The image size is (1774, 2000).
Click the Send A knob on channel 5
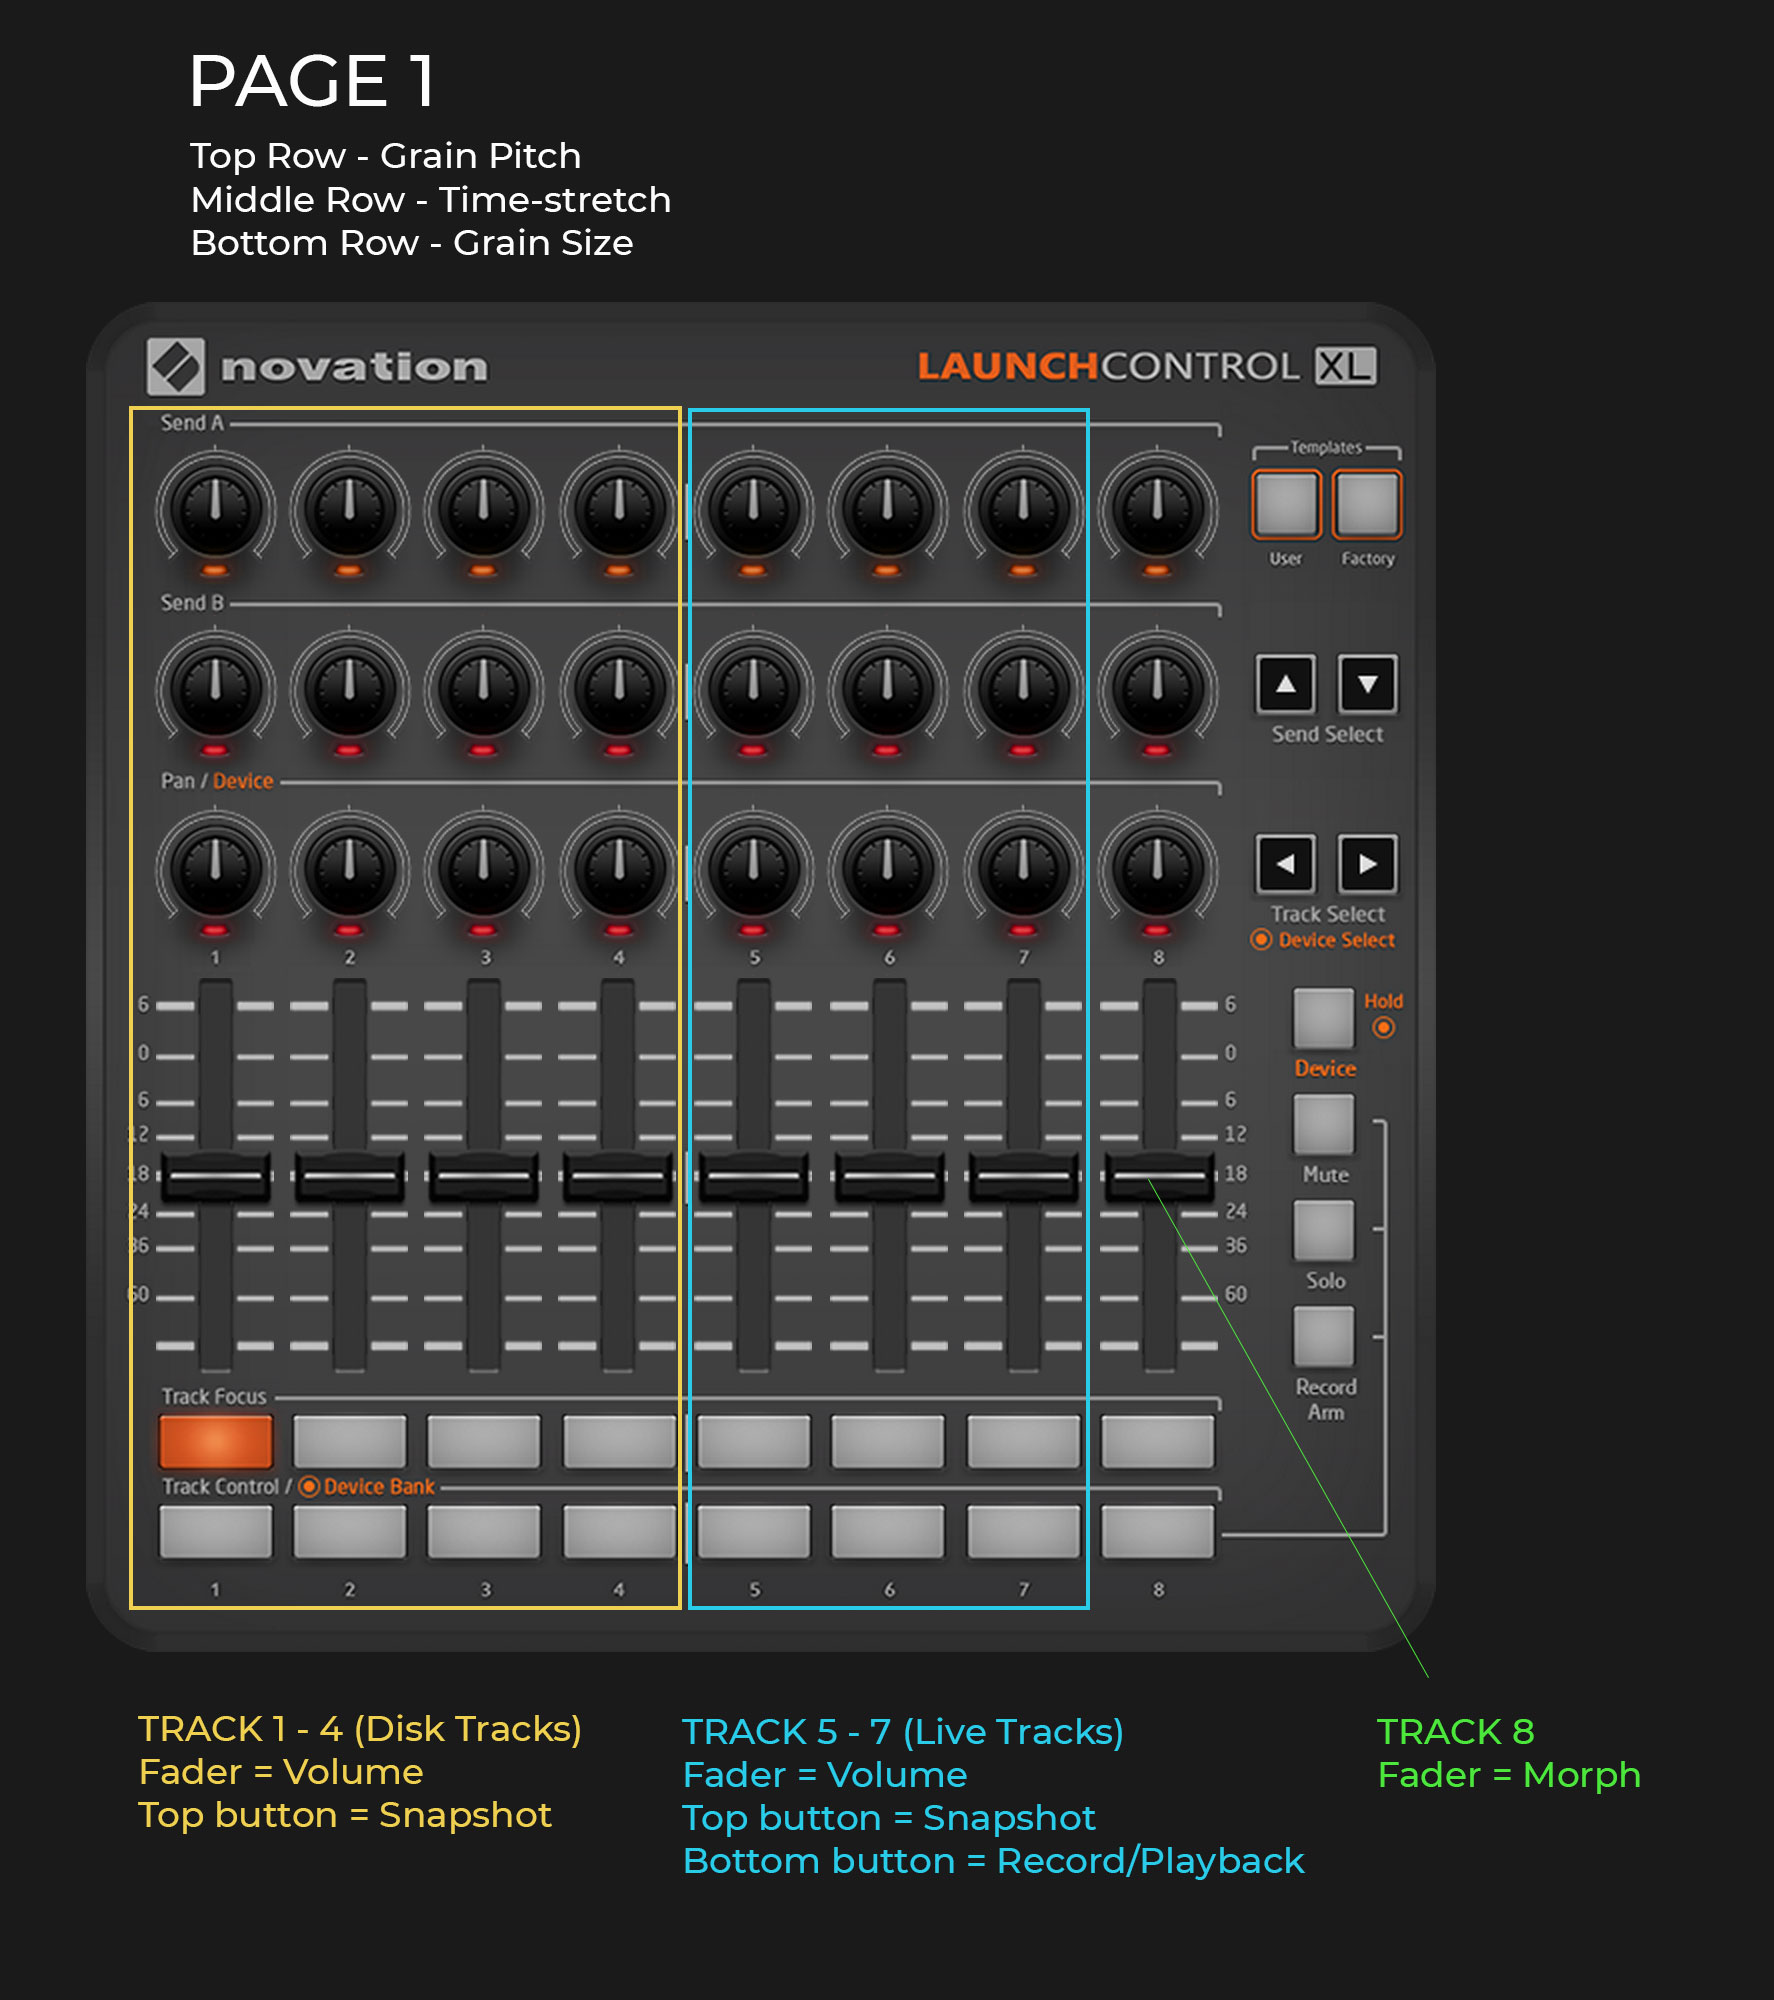click(x=754, y=508)
